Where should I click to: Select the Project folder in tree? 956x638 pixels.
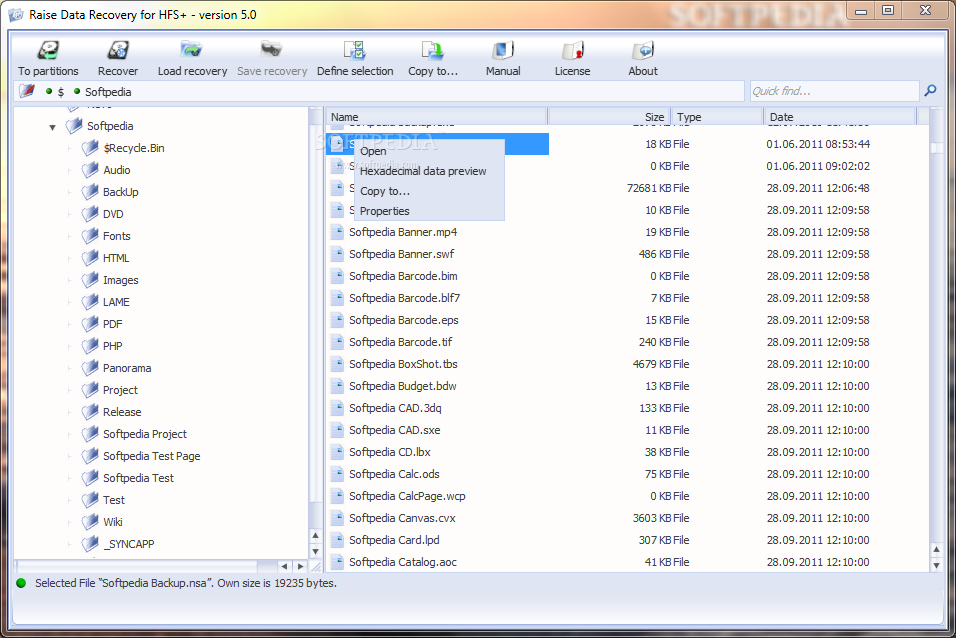pos(120,390)
